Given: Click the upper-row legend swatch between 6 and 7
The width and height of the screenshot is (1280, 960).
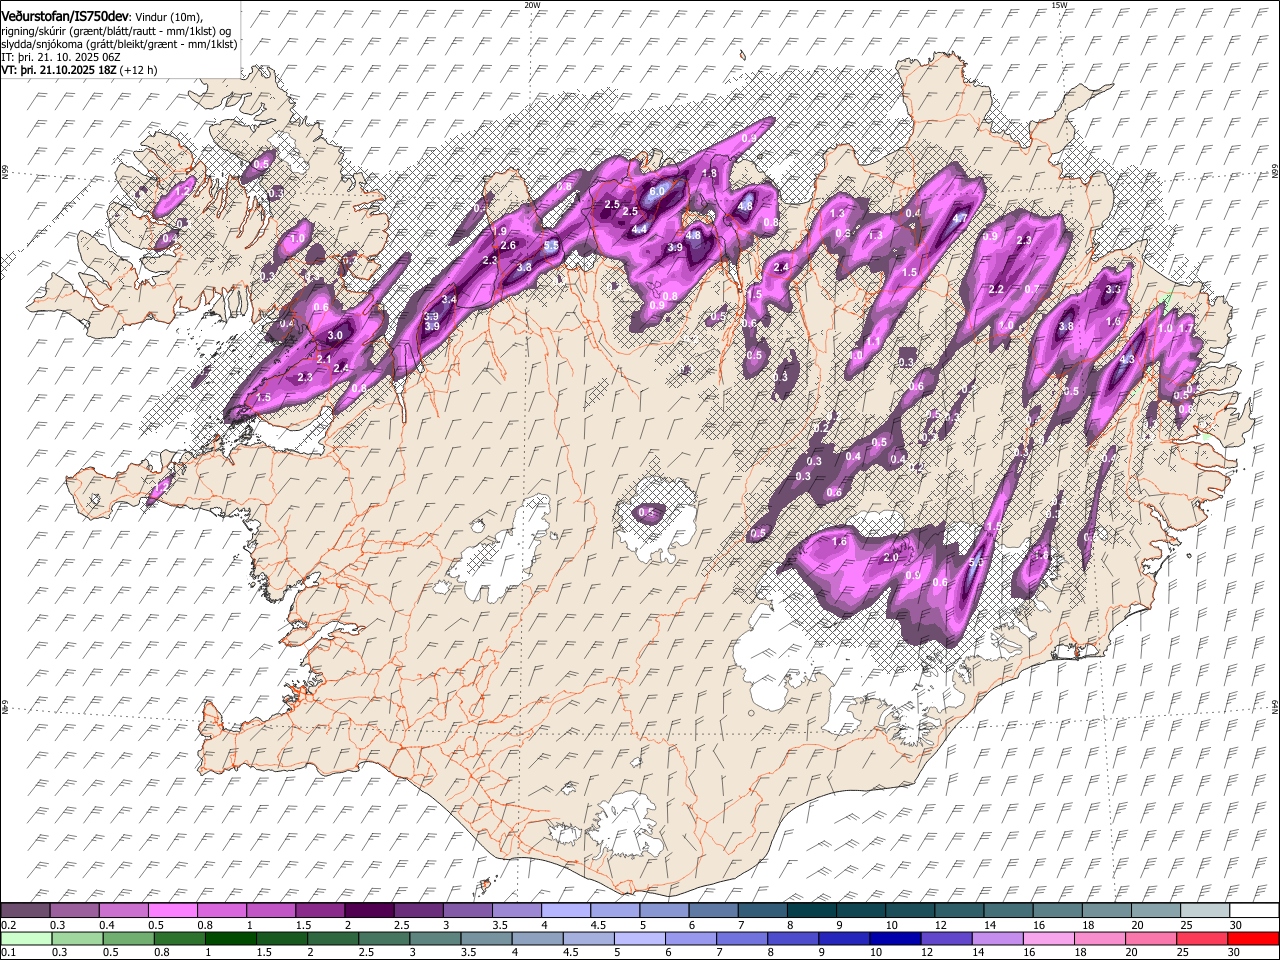Looking at the screenshot, I should click(713, 910).
